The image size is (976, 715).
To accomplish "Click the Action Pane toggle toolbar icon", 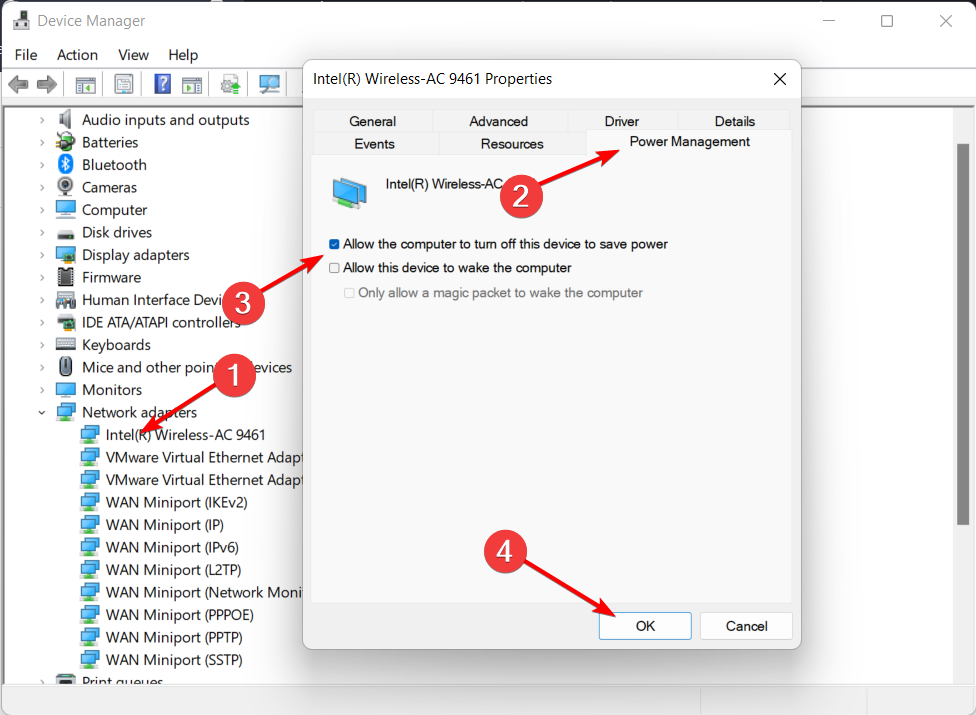I will pyautogui.click(x=192, y=85).
